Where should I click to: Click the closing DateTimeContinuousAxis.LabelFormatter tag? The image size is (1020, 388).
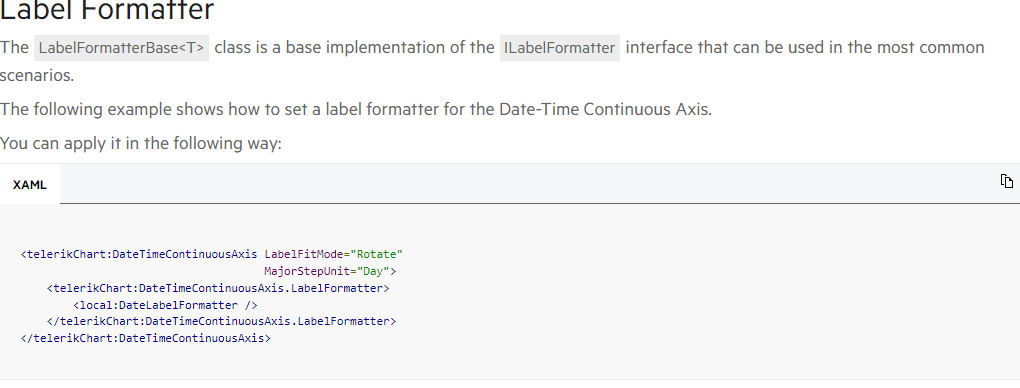tap(221, 321)
